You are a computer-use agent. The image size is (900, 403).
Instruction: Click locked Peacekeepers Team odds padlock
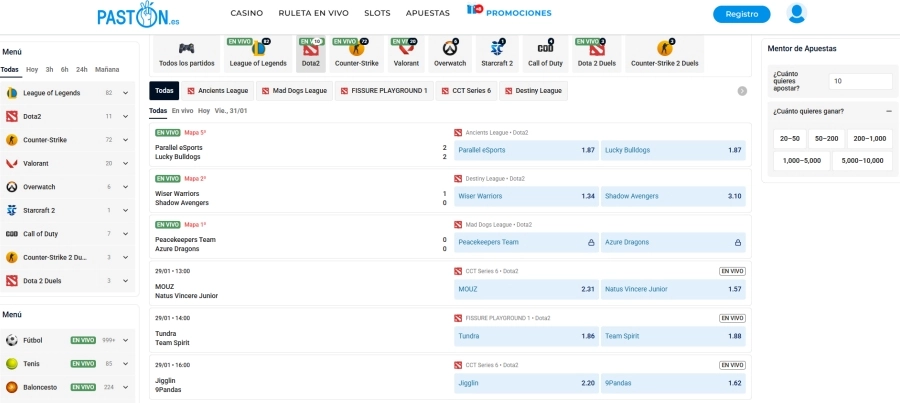tap(591, 243)
